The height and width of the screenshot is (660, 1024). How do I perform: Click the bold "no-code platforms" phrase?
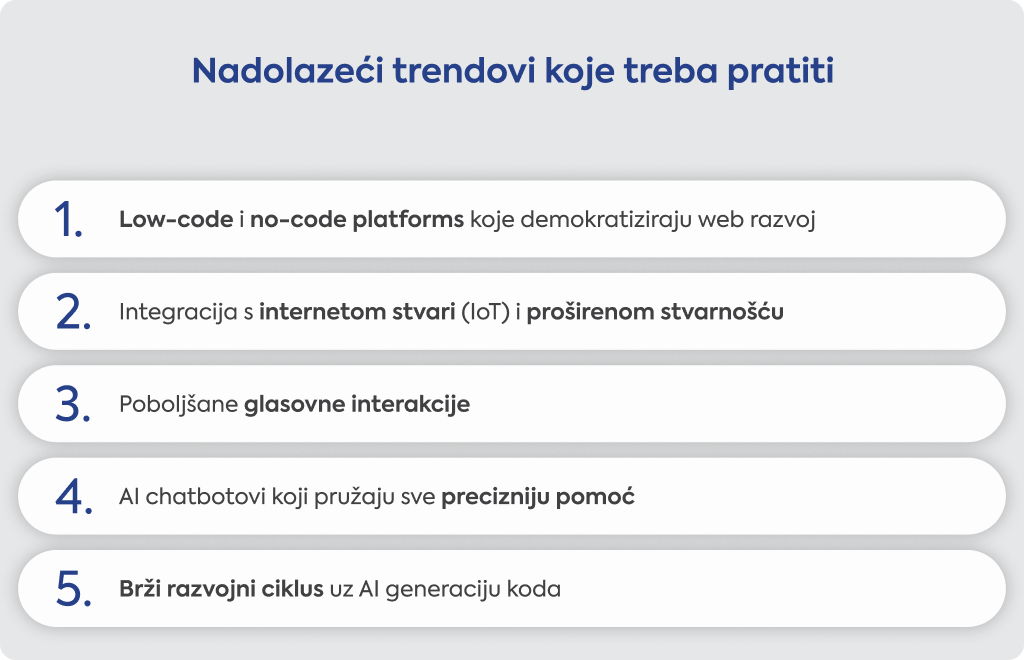tap(357, 220)
